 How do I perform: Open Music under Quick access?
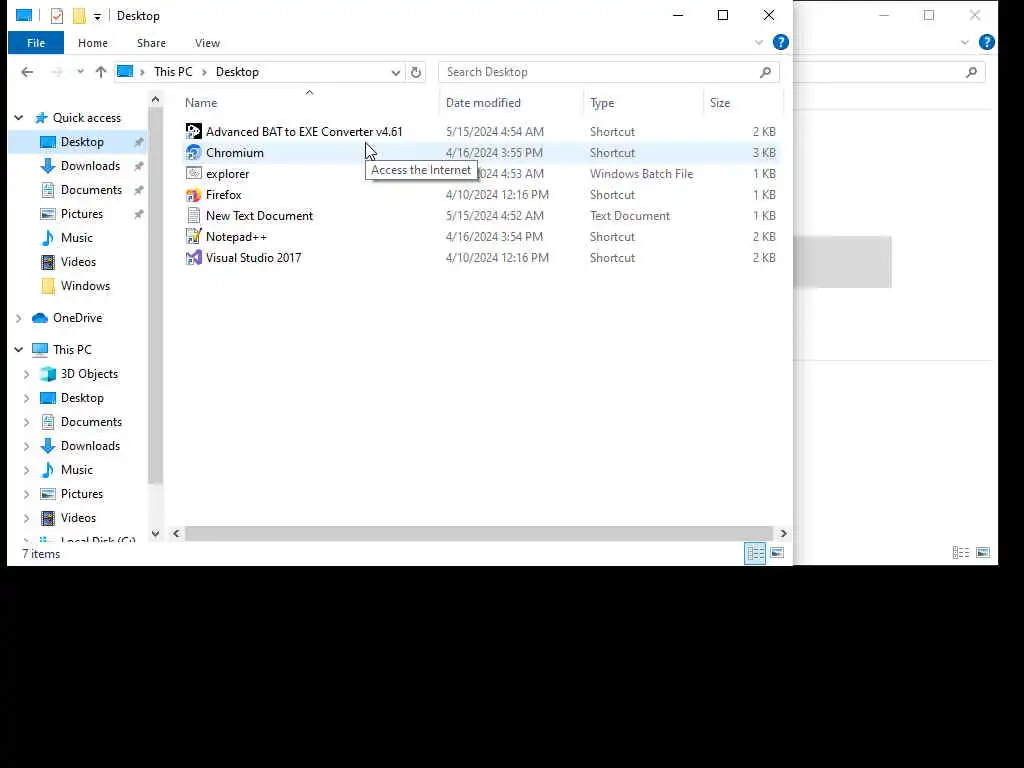click(x=76, y=238)
